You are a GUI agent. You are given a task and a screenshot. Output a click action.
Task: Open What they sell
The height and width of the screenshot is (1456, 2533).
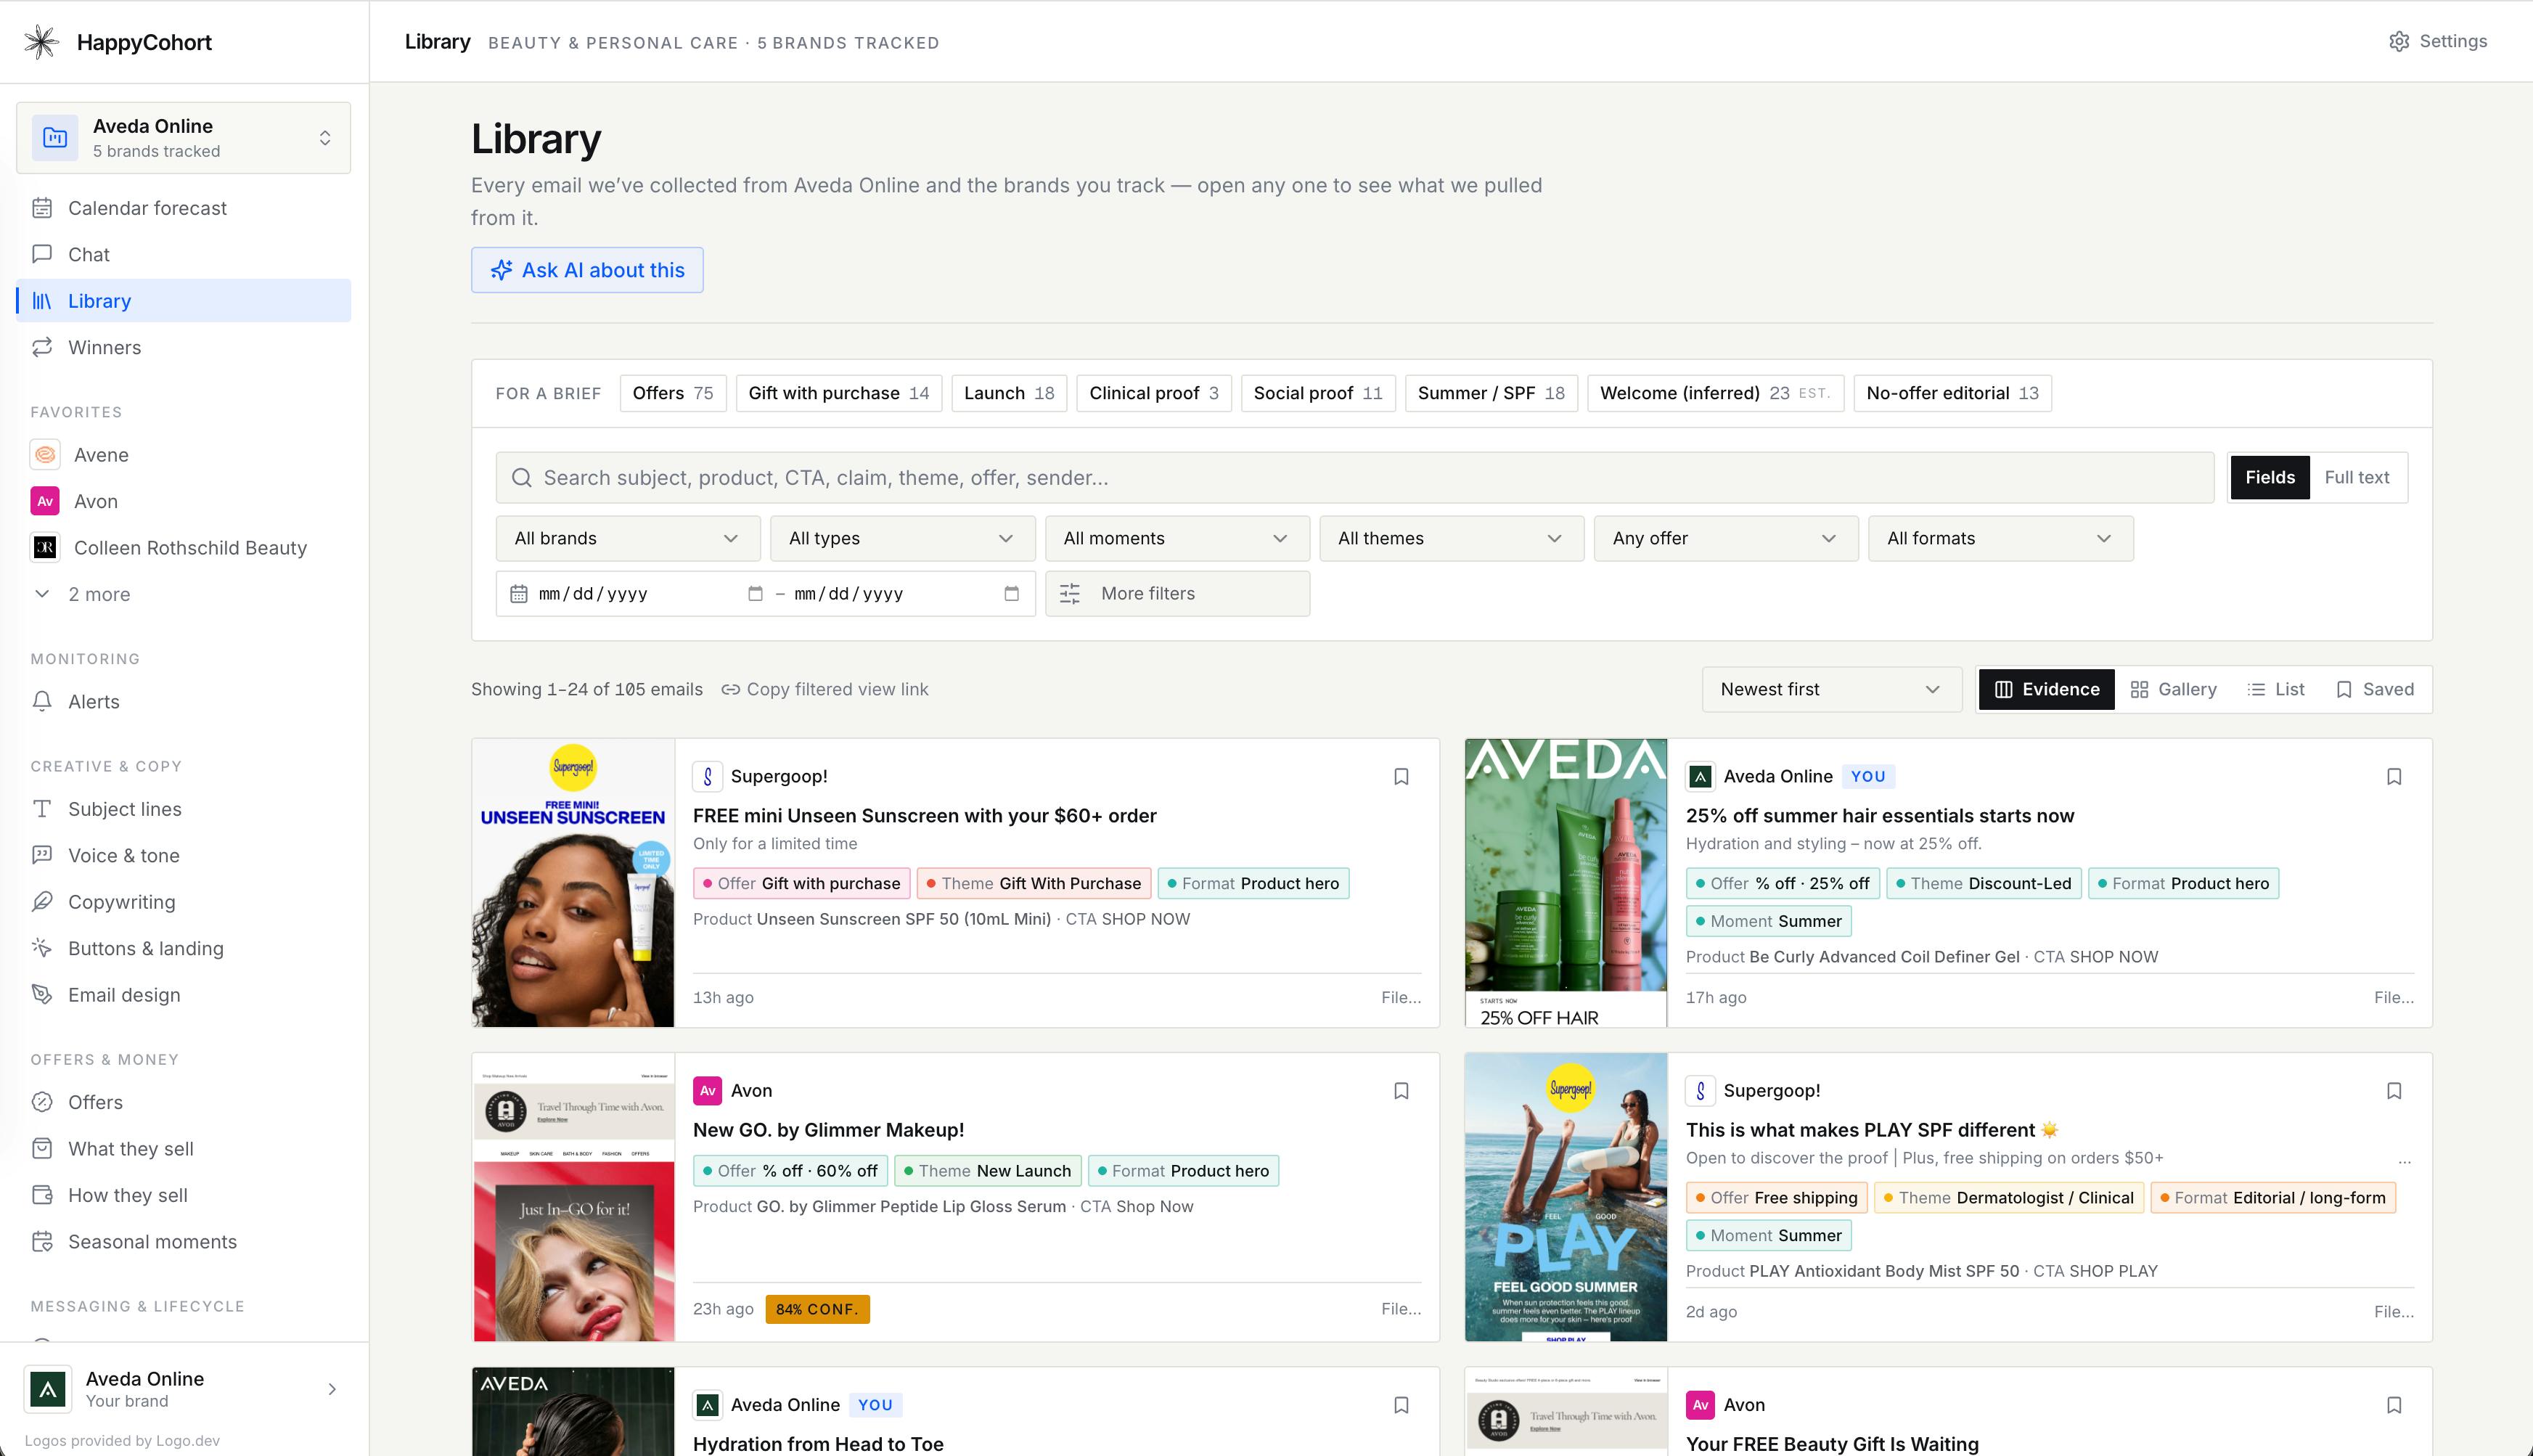(x=184, y=1148)
